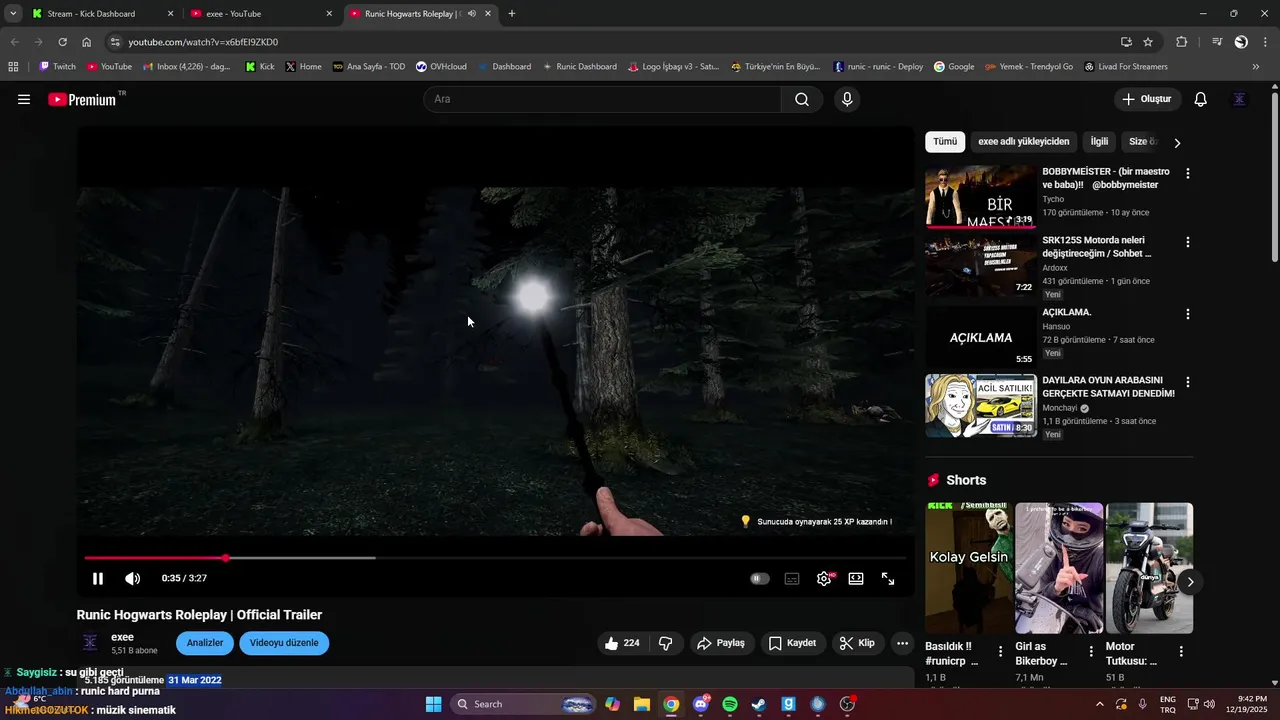Open tab search dropdown in Chrome

tap(13, 14)
